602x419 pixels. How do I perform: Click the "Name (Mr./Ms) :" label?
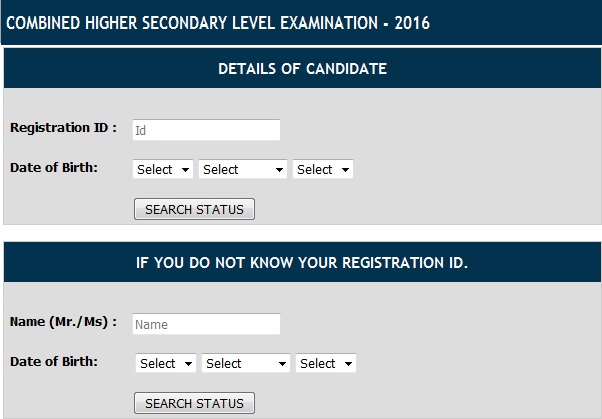tap(63, 322)
